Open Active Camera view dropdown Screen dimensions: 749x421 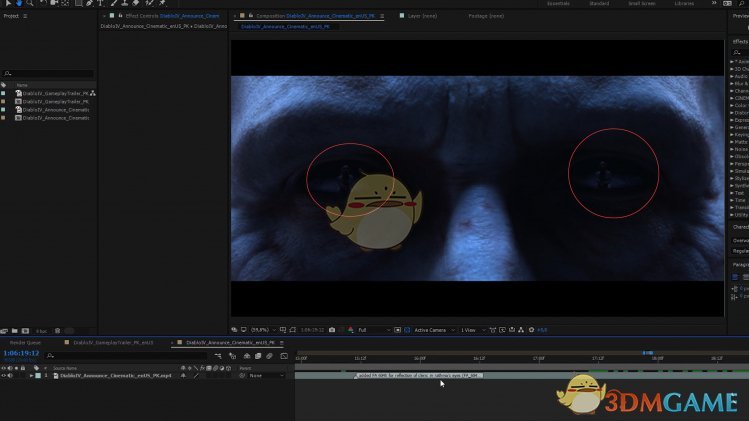click(434, 330)
